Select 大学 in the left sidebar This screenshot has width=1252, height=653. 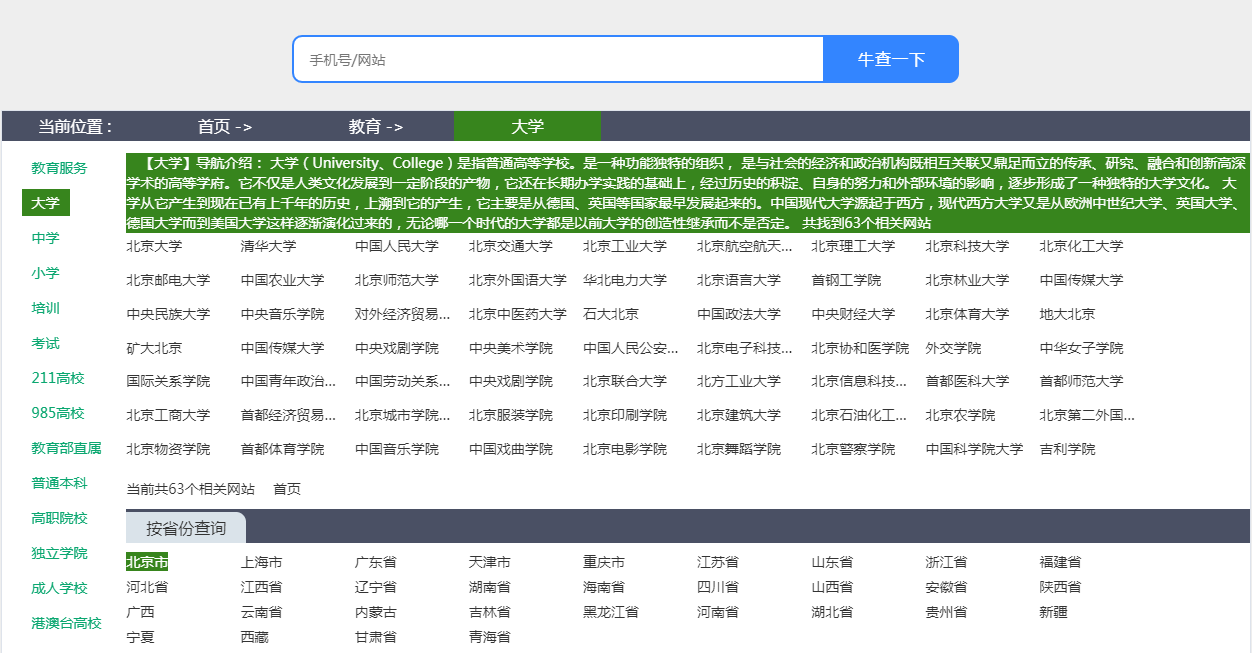pyautogui.click(x=45, y=203)
